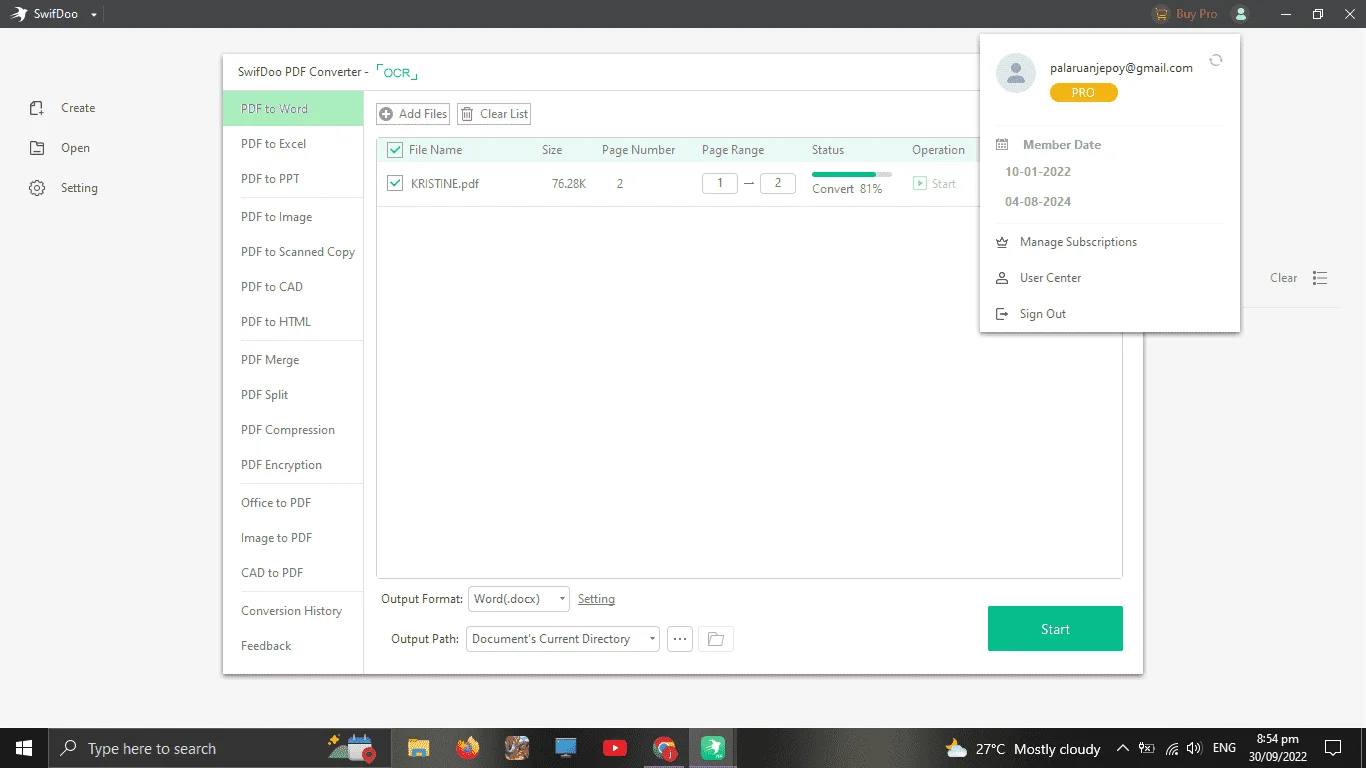This screenshot has width=1366, height=768.
Task: Click the green Start button
Action: [x=1055, y=629]
